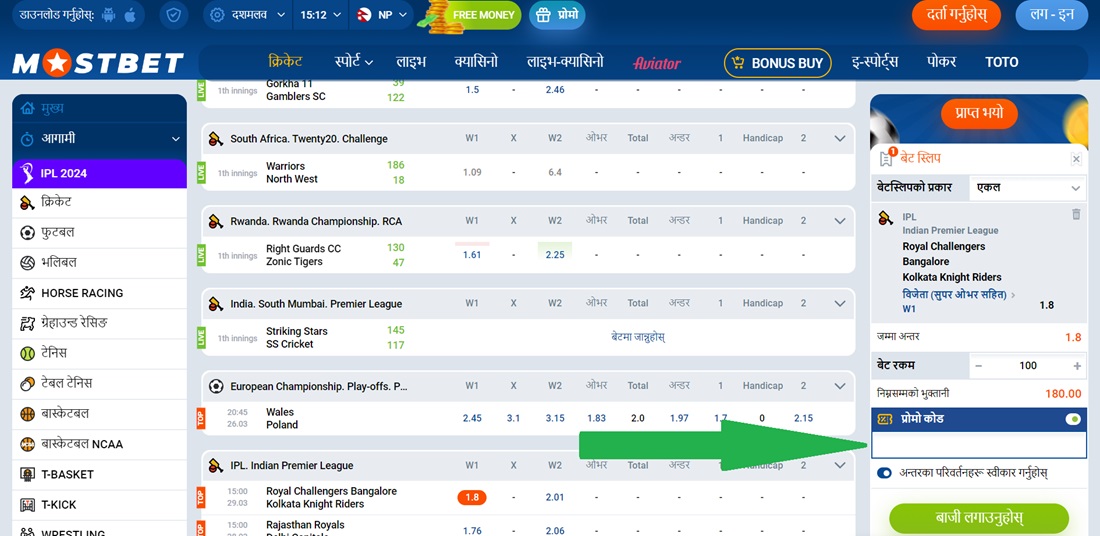The height and width of the screenshot is (536, 1100).
Task: Click the trash icon to remove IPL bet
Action: (1076, 214)
